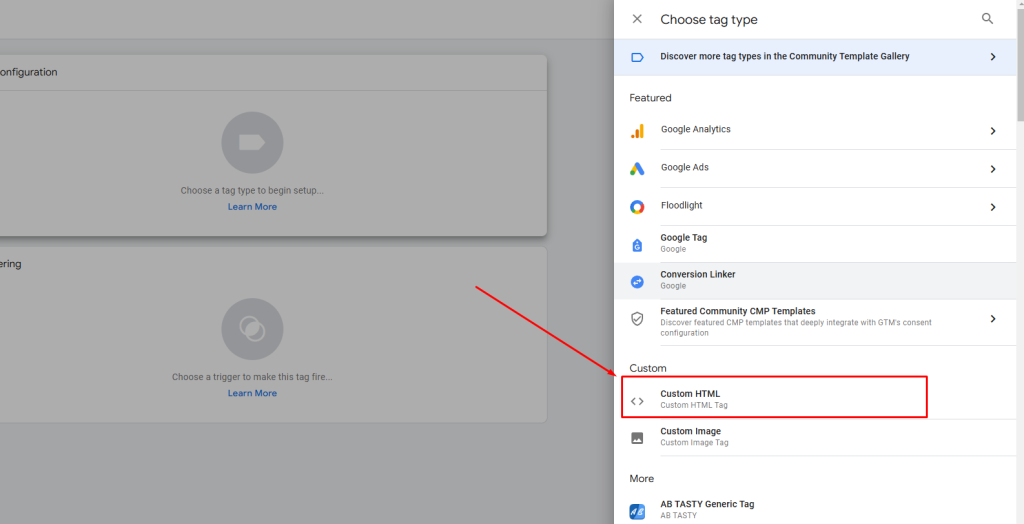Expand Google Ads chevron arrow

point(993,169)
